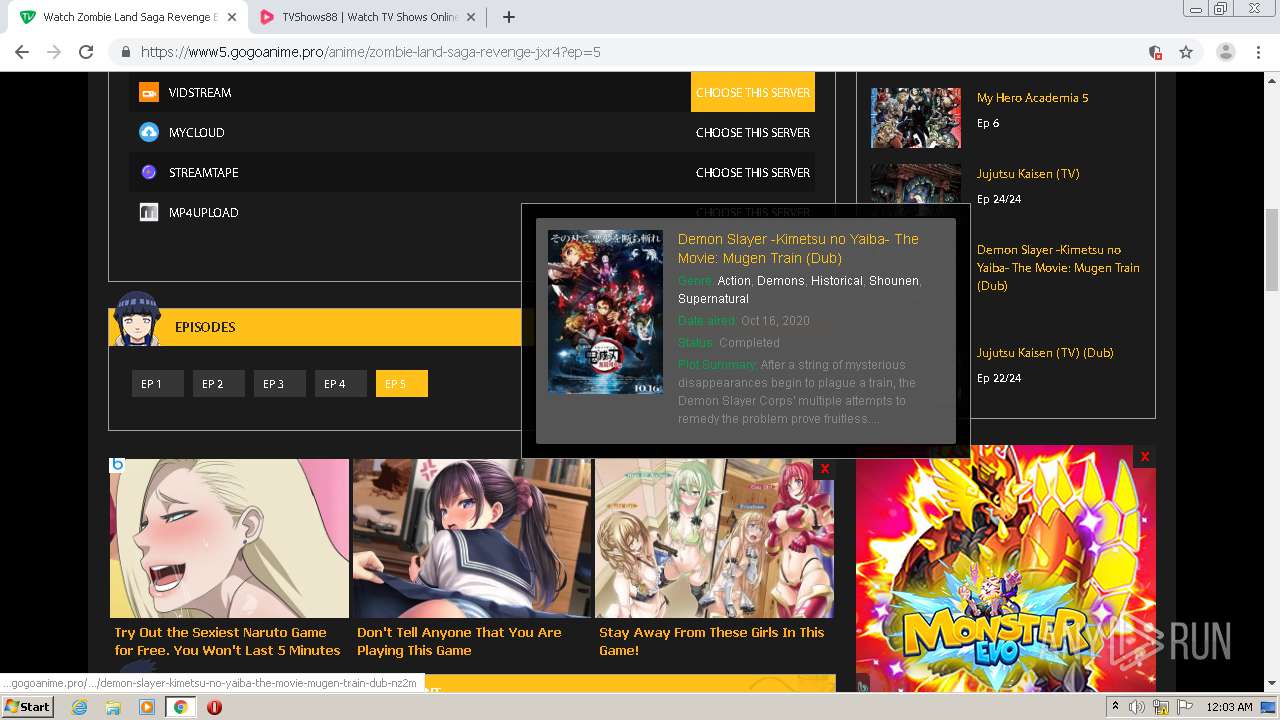
Task: Click the MP4Upload server icon
Action: 149,212
